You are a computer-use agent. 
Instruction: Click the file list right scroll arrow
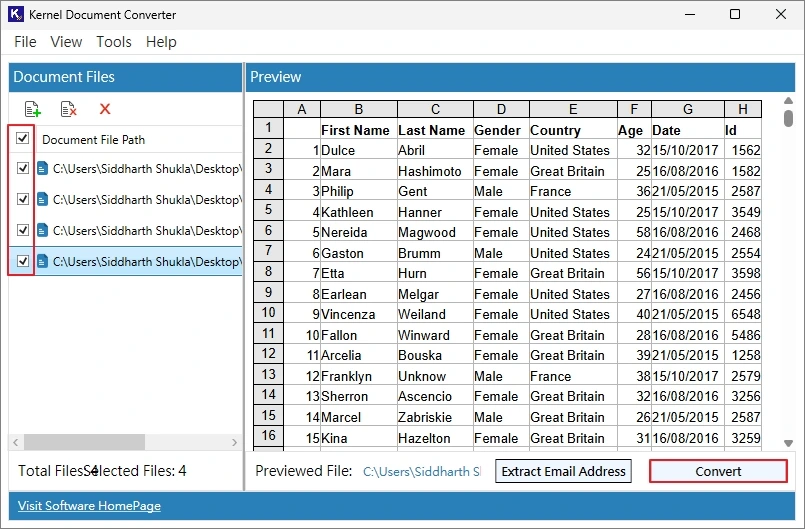235,442
